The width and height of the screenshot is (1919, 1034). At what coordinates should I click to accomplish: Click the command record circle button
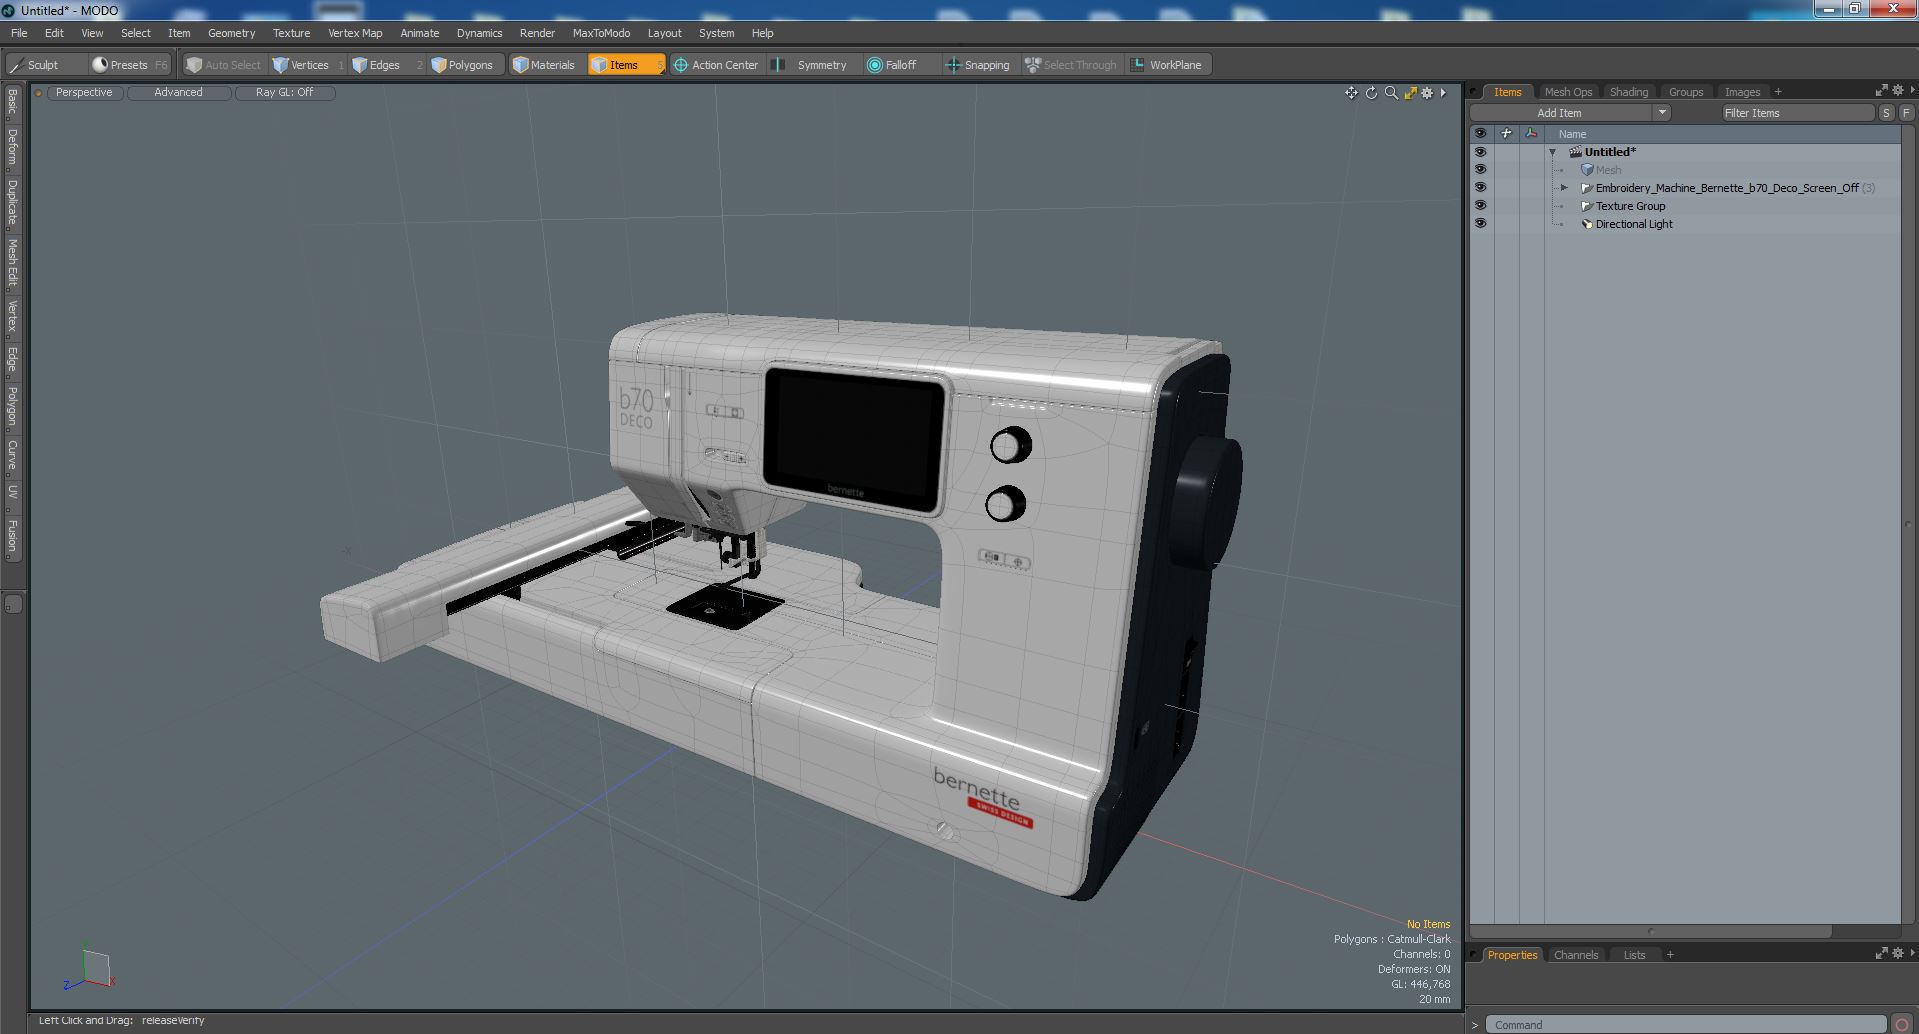(1901, 1025)
